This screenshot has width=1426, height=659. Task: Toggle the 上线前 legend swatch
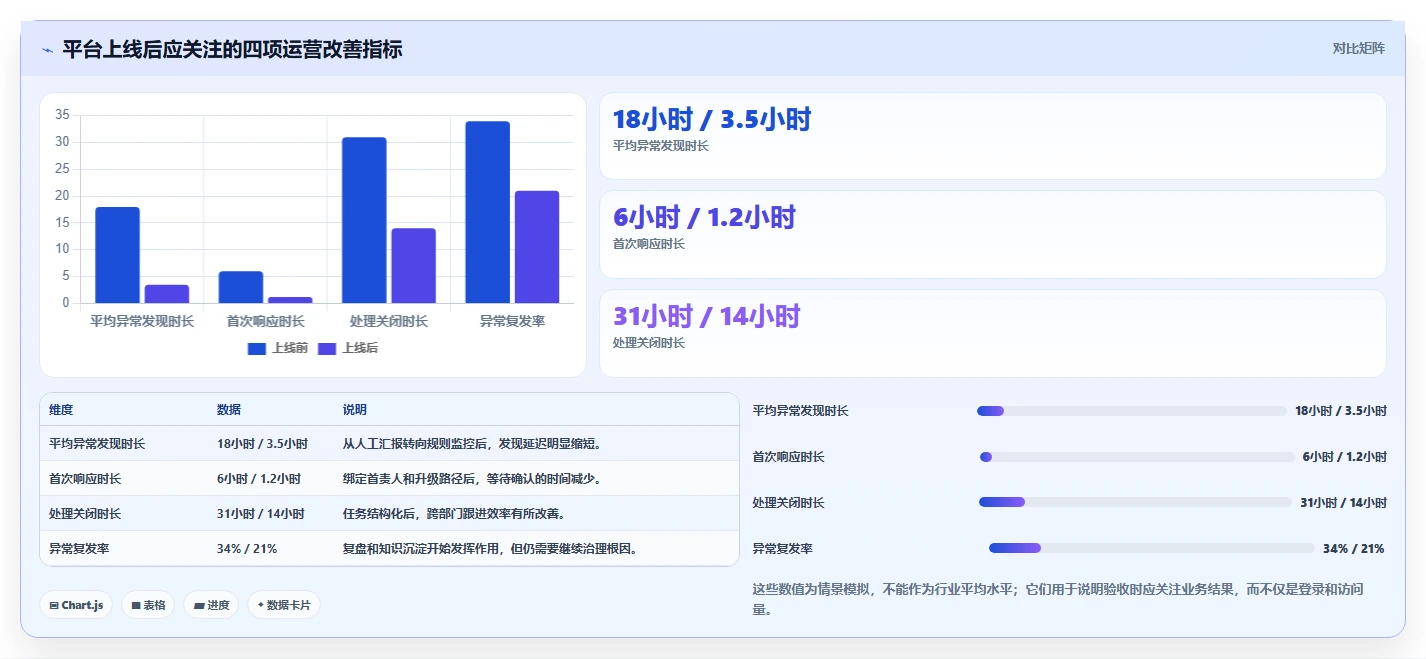coord(257,348)
